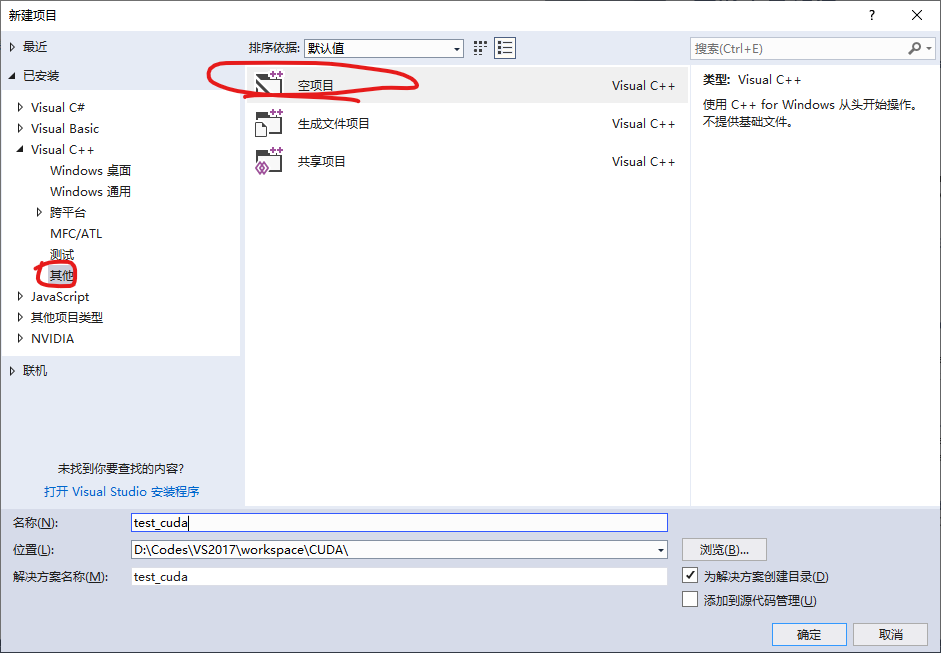This screenshot has width=941, height=653.
Task: Select the 共享项目 template icon
Action: 269,161
